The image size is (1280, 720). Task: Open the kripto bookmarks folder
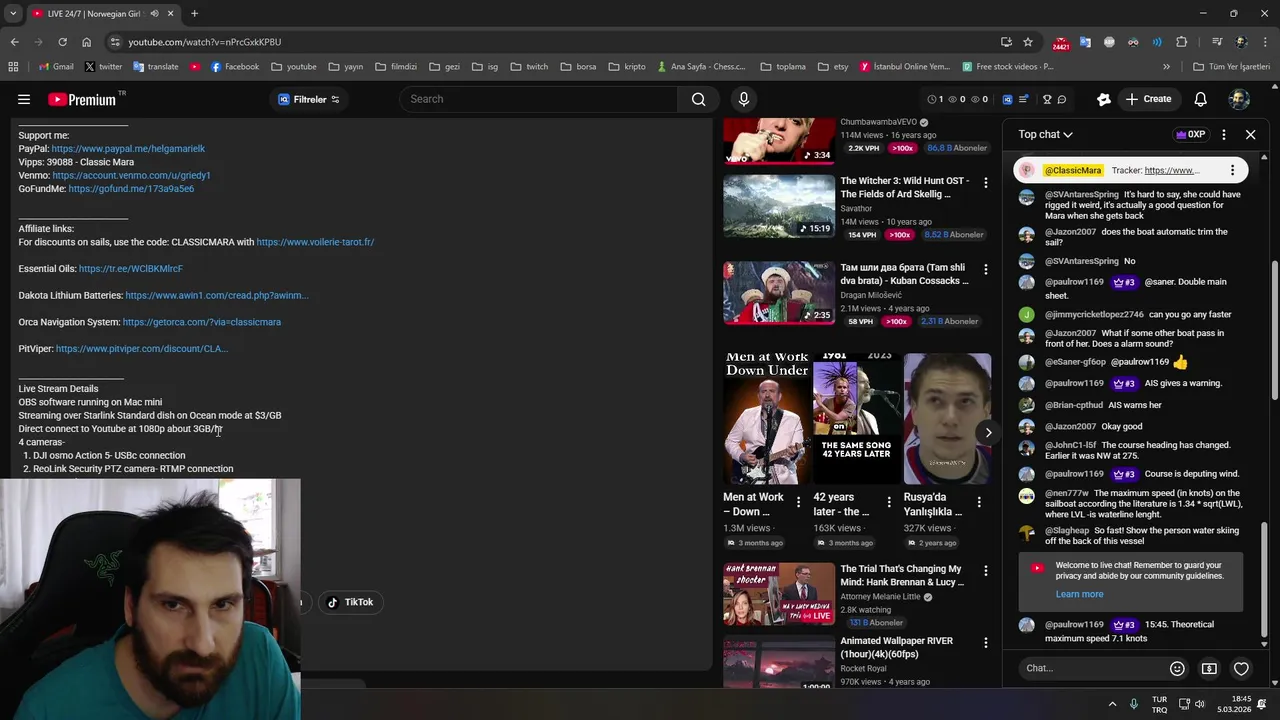(x=626, y=67)
